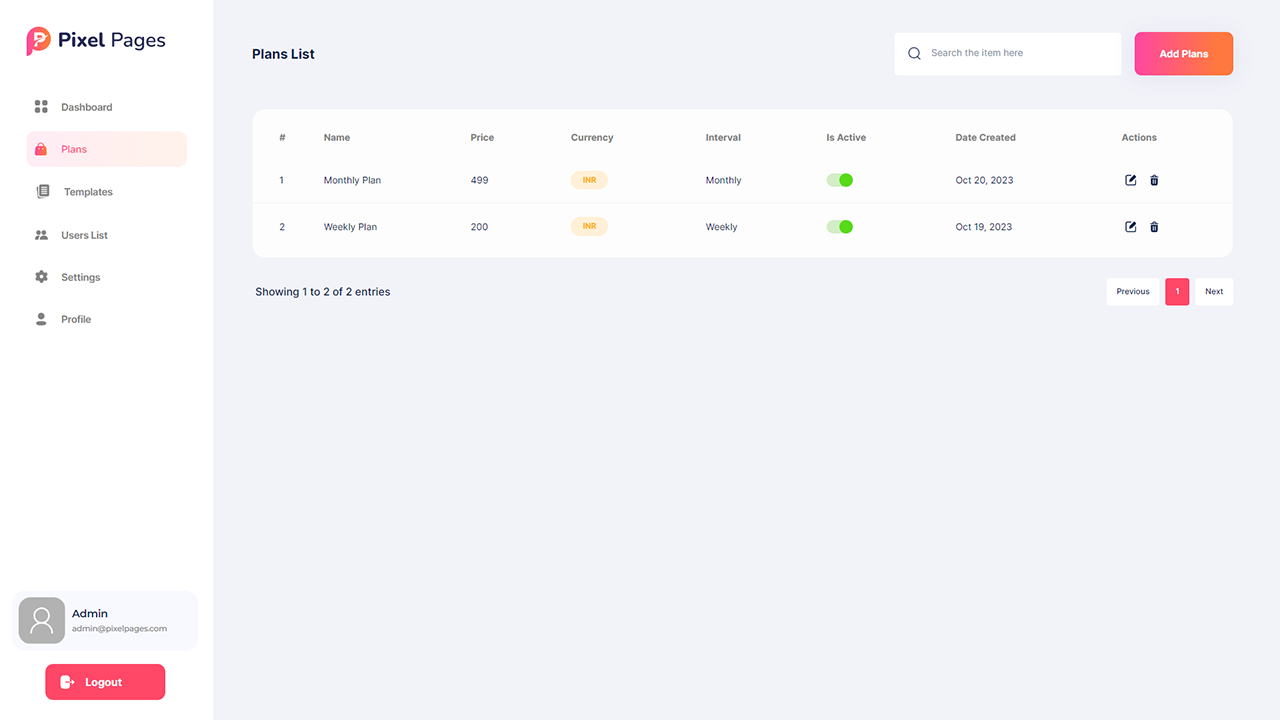Click the Admin avatar icon

42,621
